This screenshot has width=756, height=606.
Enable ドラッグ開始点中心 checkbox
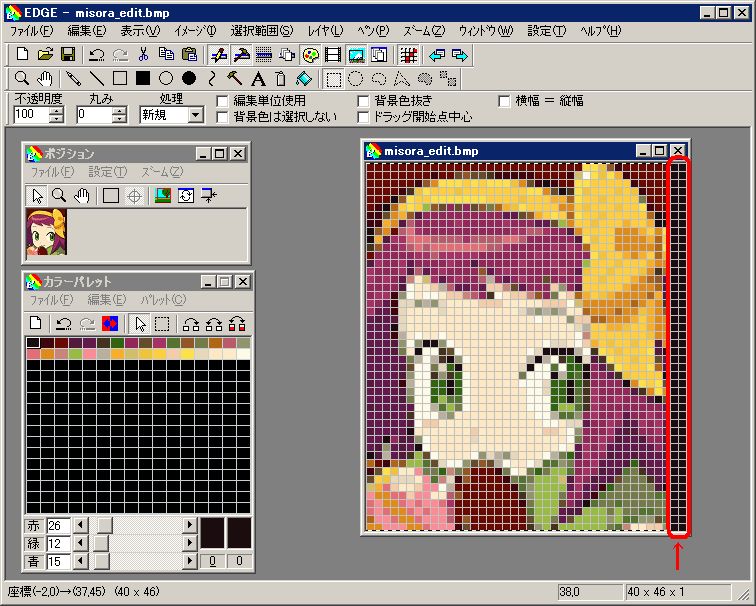tap(364, 117)
